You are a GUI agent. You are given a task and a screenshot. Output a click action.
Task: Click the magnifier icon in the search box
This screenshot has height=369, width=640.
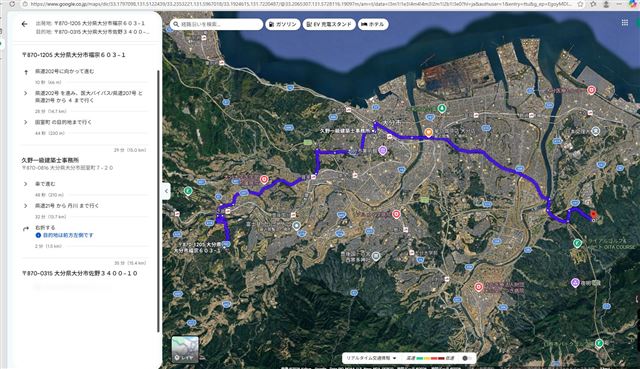click(x=176, y=24)
